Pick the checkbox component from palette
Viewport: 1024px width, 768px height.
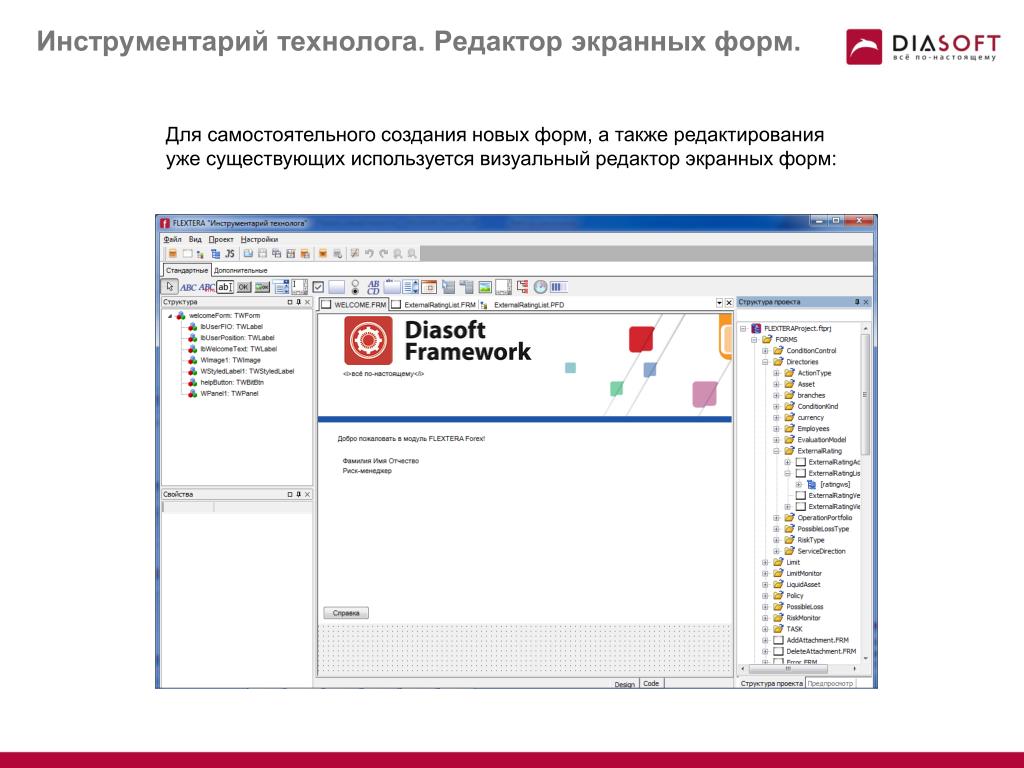(x=318, y=287)
